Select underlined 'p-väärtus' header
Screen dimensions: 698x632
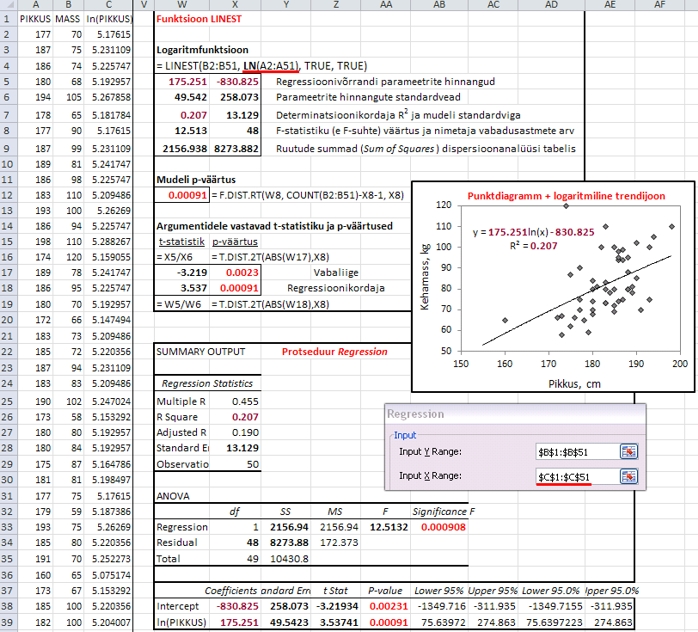click(235, 242)
